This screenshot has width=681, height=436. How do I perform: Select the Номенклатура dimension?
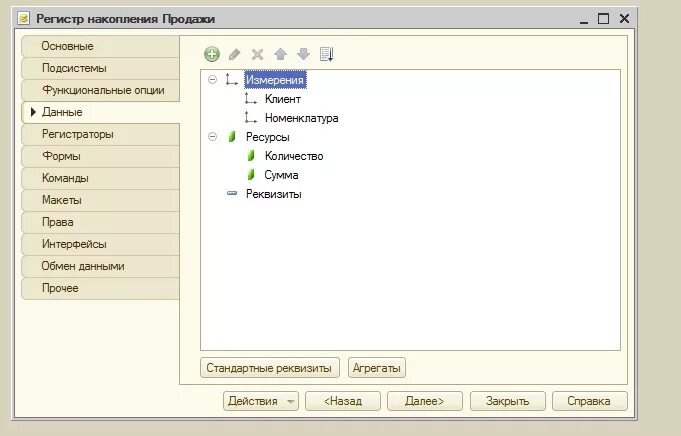click(x=301, y=118)
